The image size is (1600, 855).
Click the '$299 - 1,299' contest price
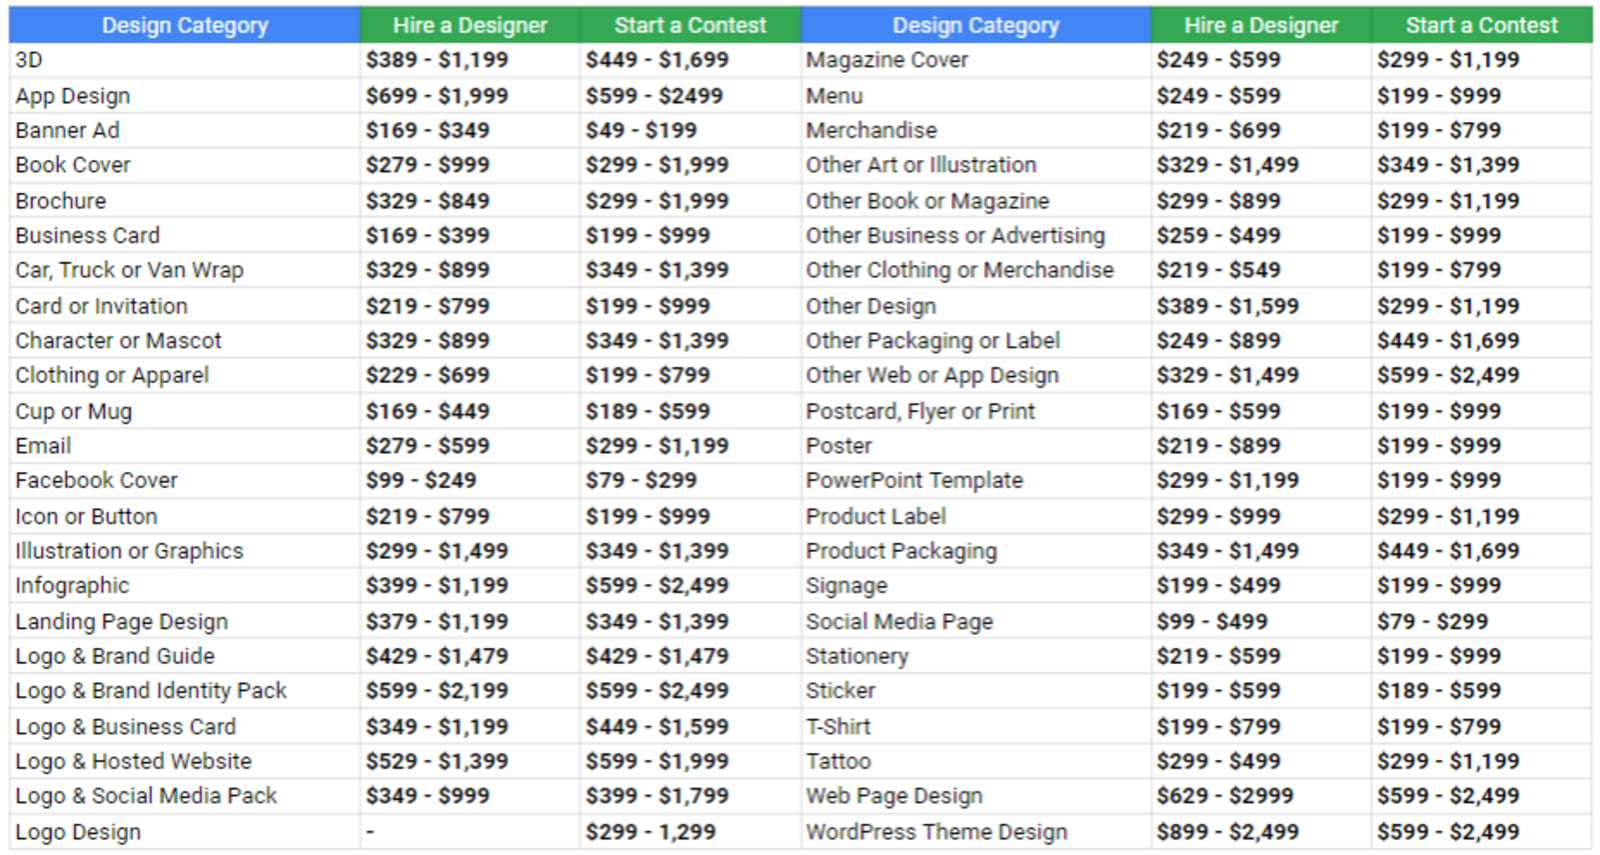pos(690,832)
